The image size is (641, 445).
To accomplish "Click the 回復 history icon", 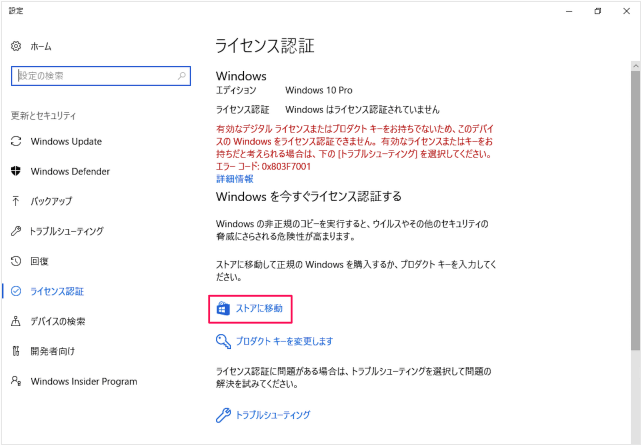I will [x=16, y=261].
